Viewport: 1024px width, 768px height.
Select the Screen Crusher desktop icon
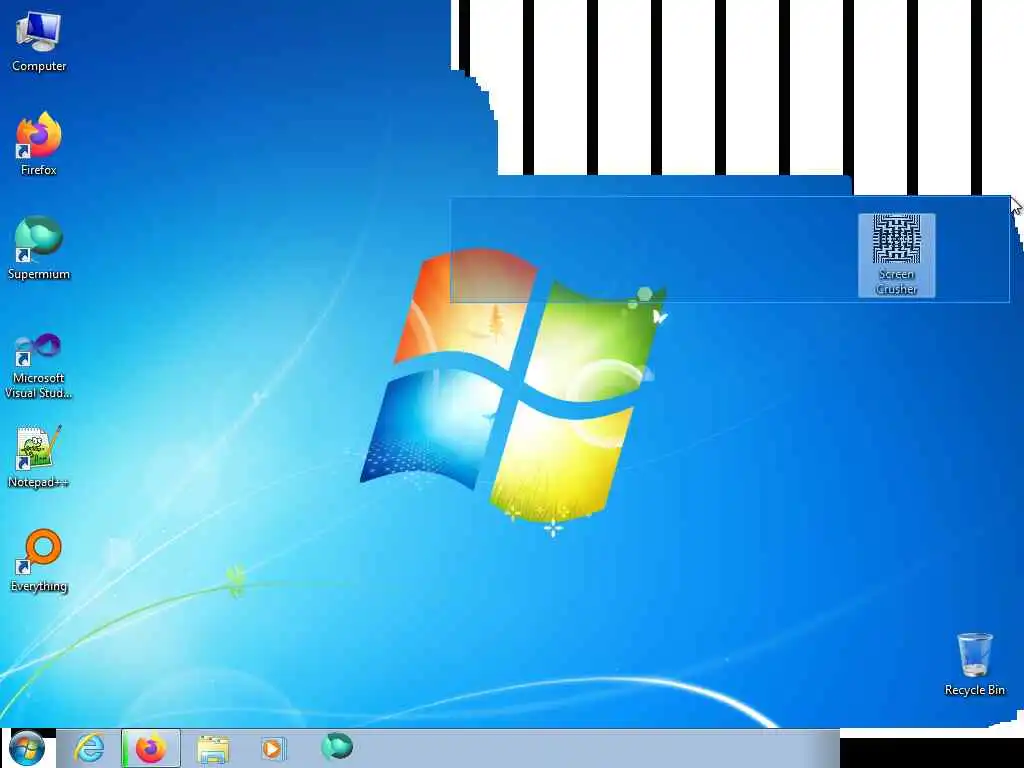(x=897, y=255)
